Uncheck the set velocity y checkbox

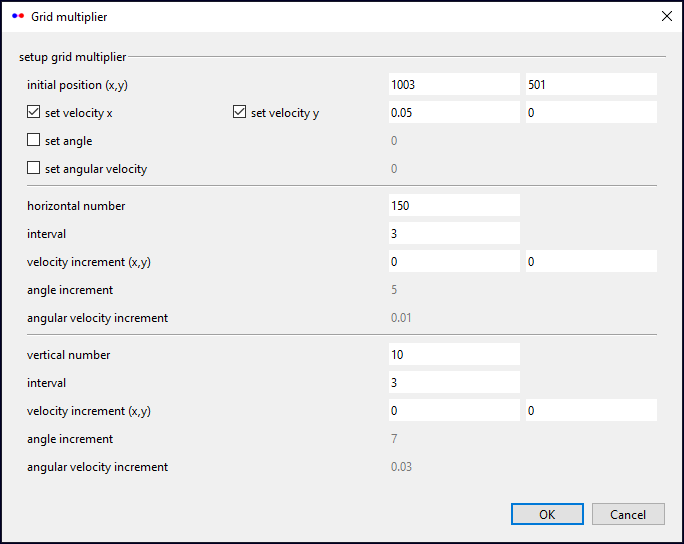239,113
